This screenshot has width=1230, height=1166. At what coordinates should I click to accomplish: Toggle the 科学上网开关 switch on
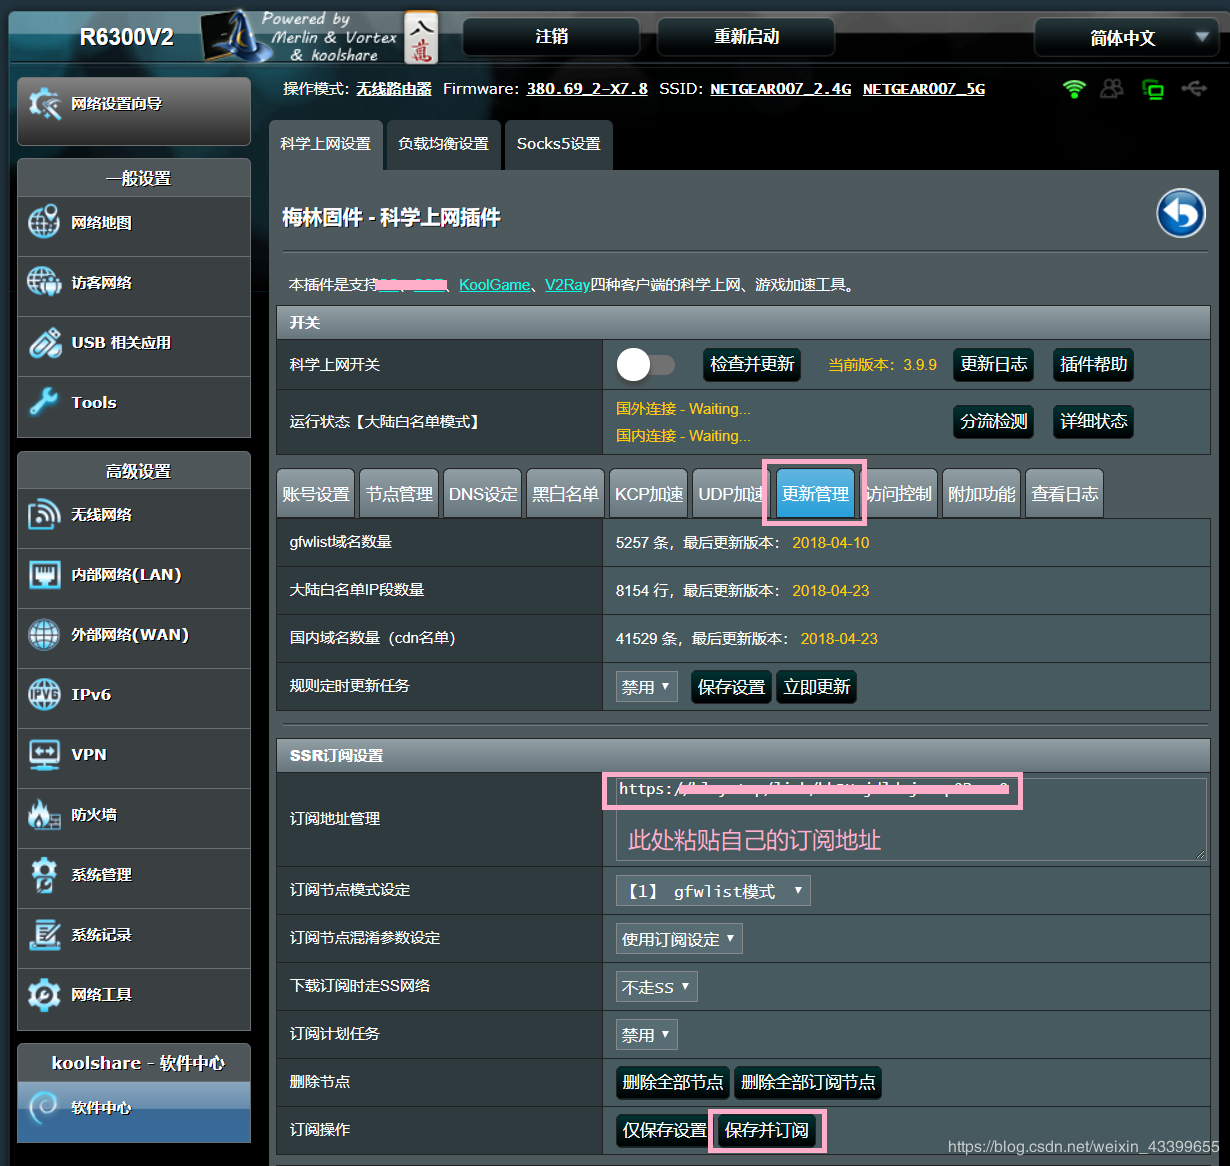pos(645,364)
